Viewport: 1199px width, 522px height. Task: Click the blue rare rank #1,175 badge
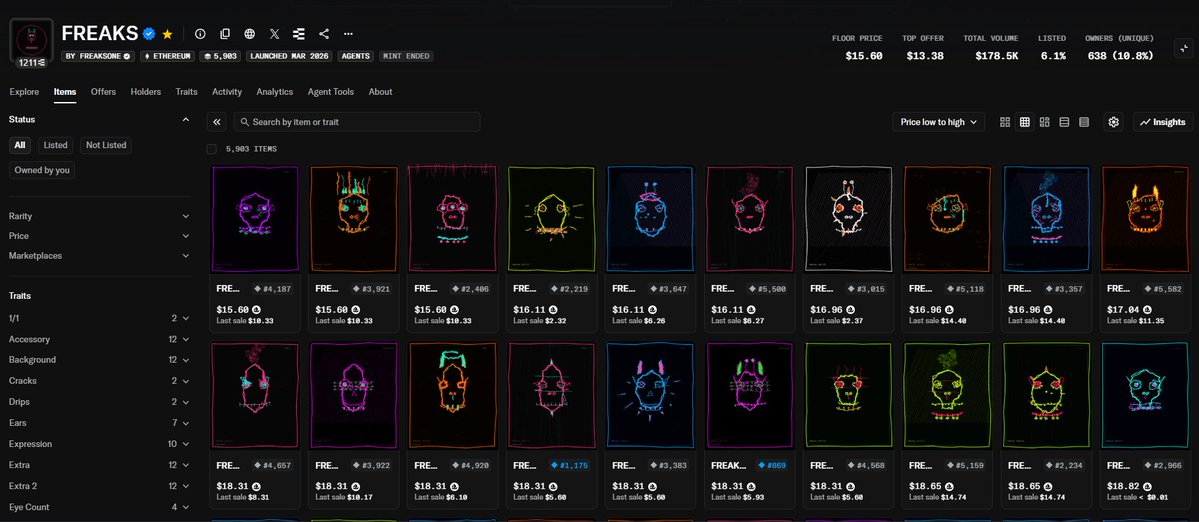(569, 465)
